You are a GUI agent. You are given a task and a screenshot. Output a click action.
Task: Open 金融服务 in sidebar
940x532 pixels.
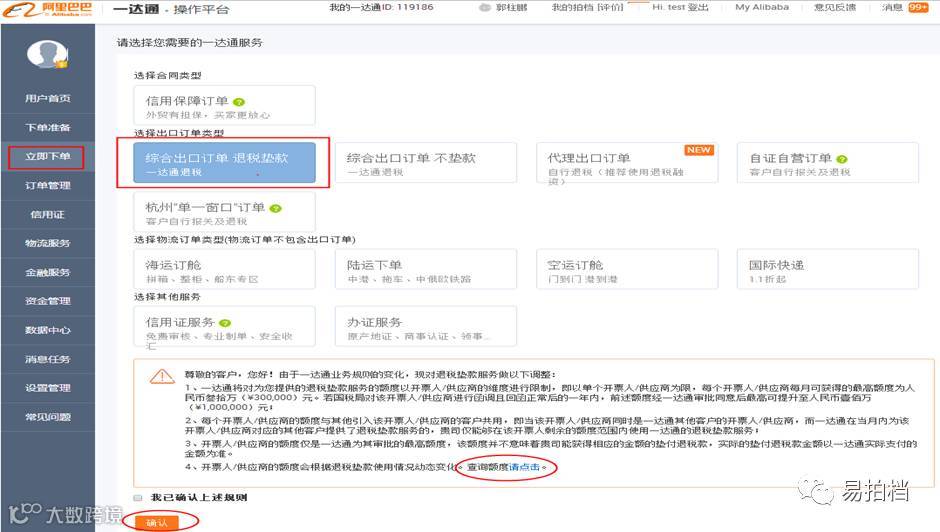tap(48, 272)
